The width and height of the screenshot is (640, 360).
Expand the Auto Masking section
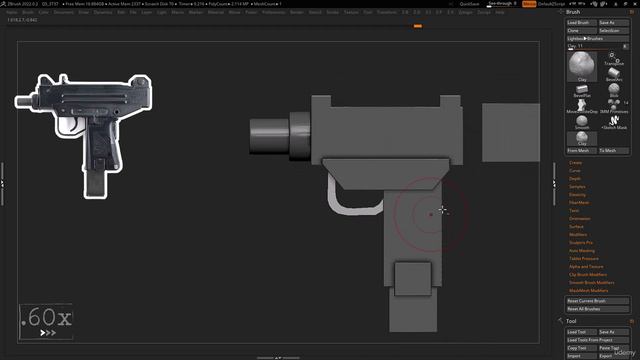[x=582, y=251]
